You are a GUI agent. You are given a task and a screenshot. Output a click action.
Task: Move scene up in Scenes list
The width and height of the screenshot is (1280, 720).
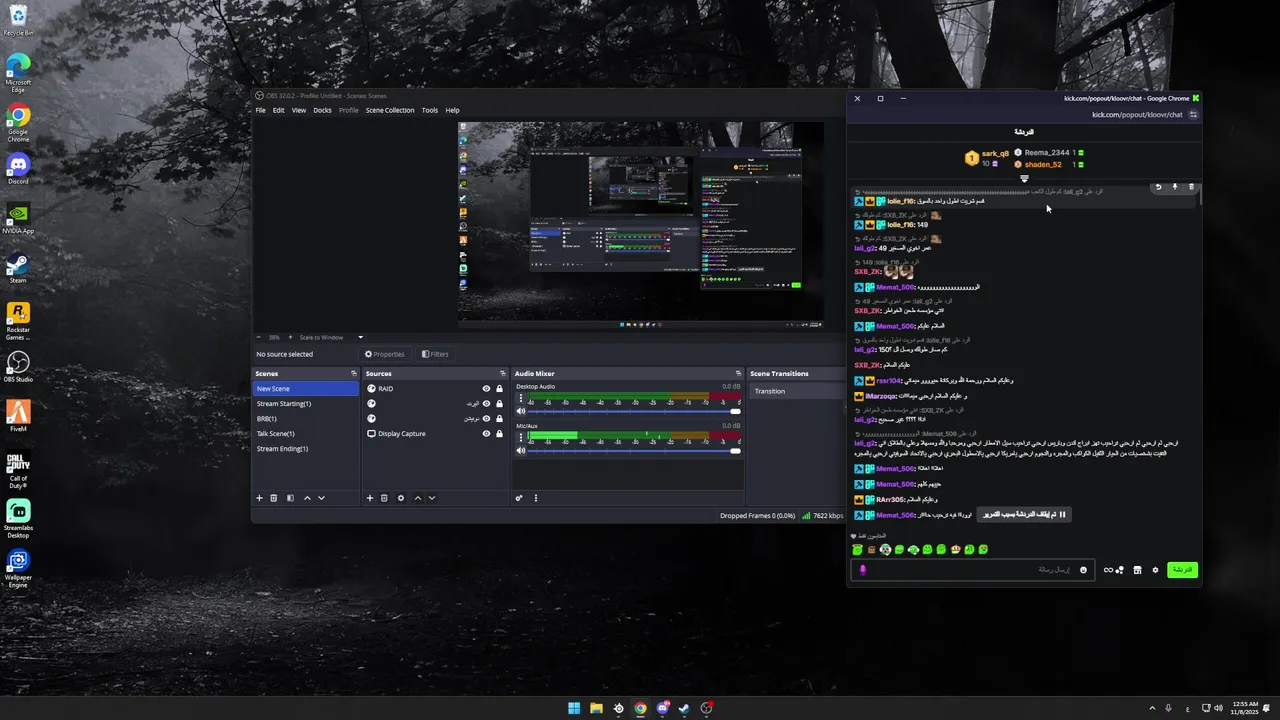(307, 498)
